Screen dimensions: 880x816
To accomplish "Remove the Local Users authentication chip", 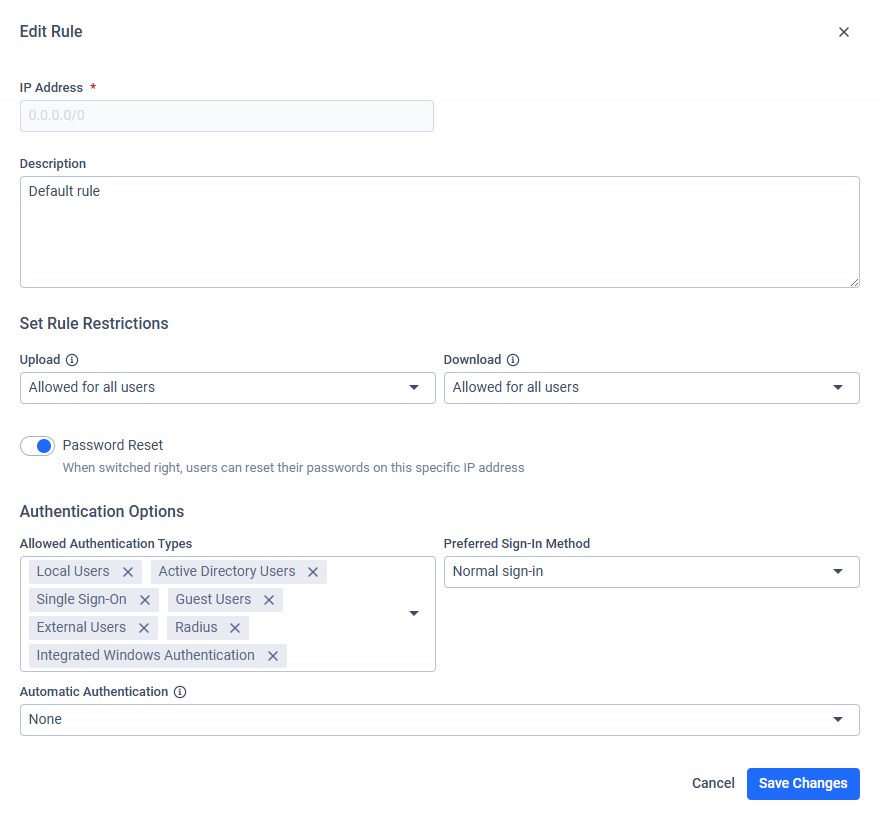I will point(128,572).
